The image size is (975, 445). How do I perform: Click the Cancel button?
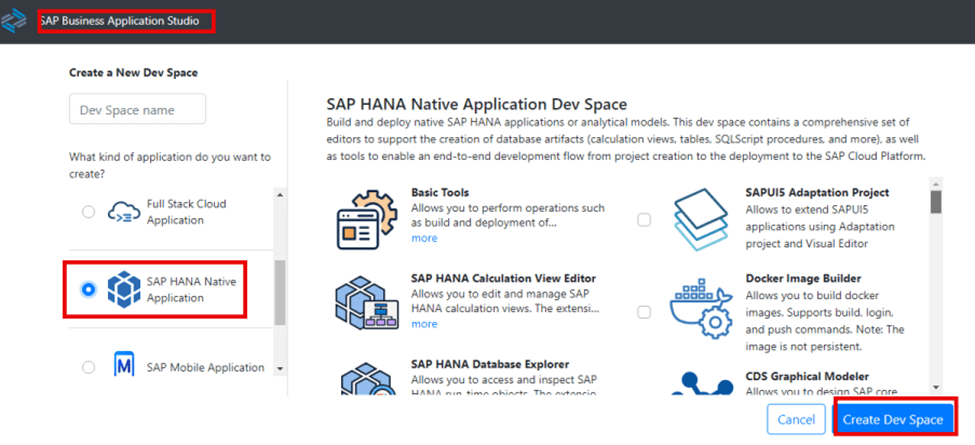tap(797, 420)
